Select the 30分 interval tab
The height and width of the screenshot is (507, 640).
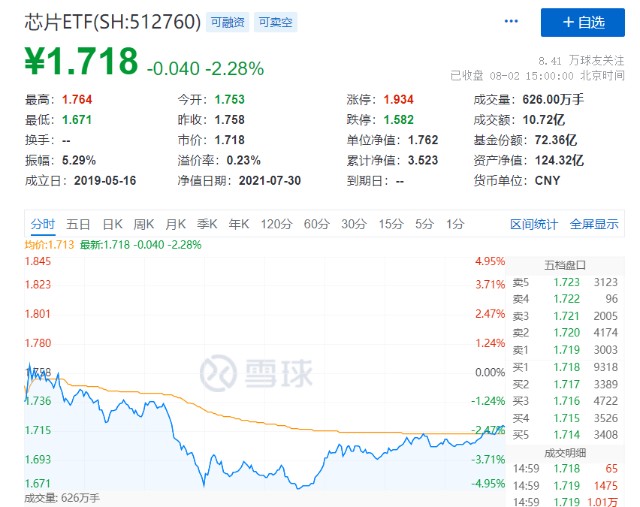point(354,224)
